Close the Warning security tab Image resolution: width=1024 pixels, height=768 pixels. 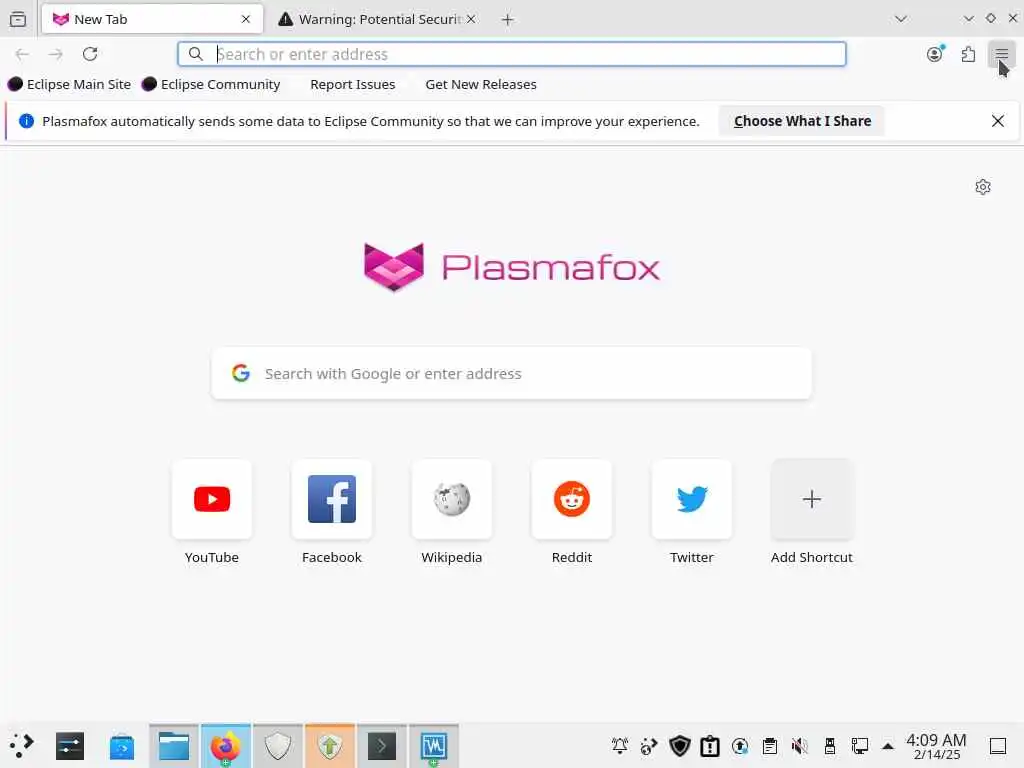coord(471,20)
